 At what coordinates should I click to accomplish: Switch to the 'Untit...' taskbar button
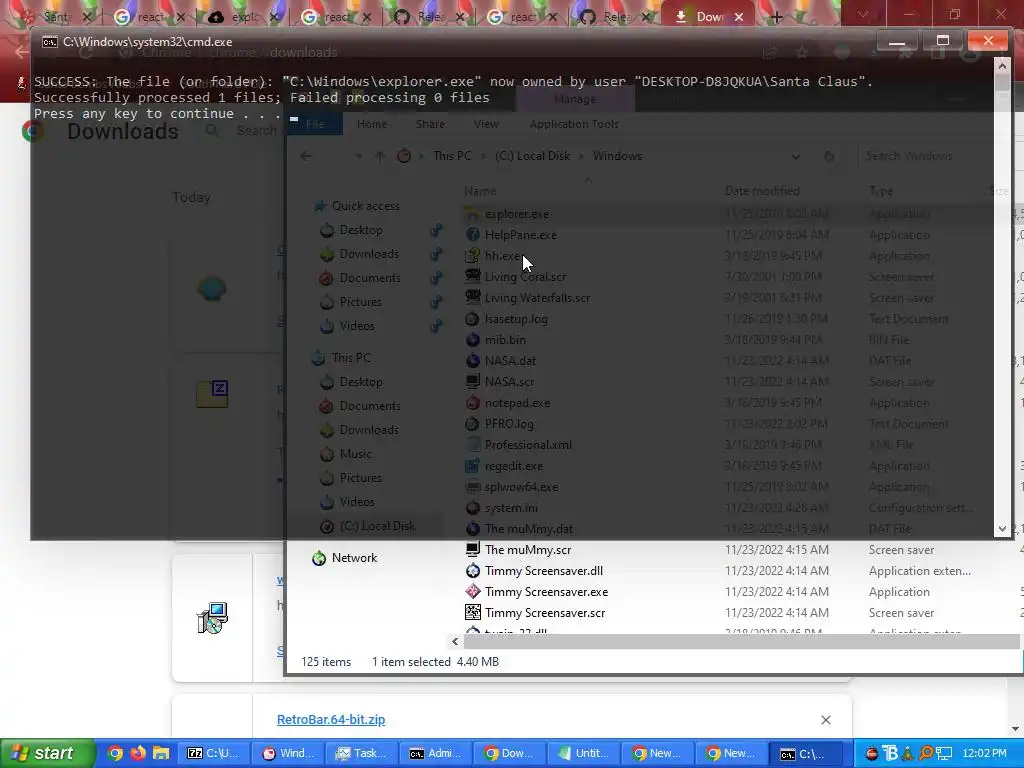[x=583, y=754]
